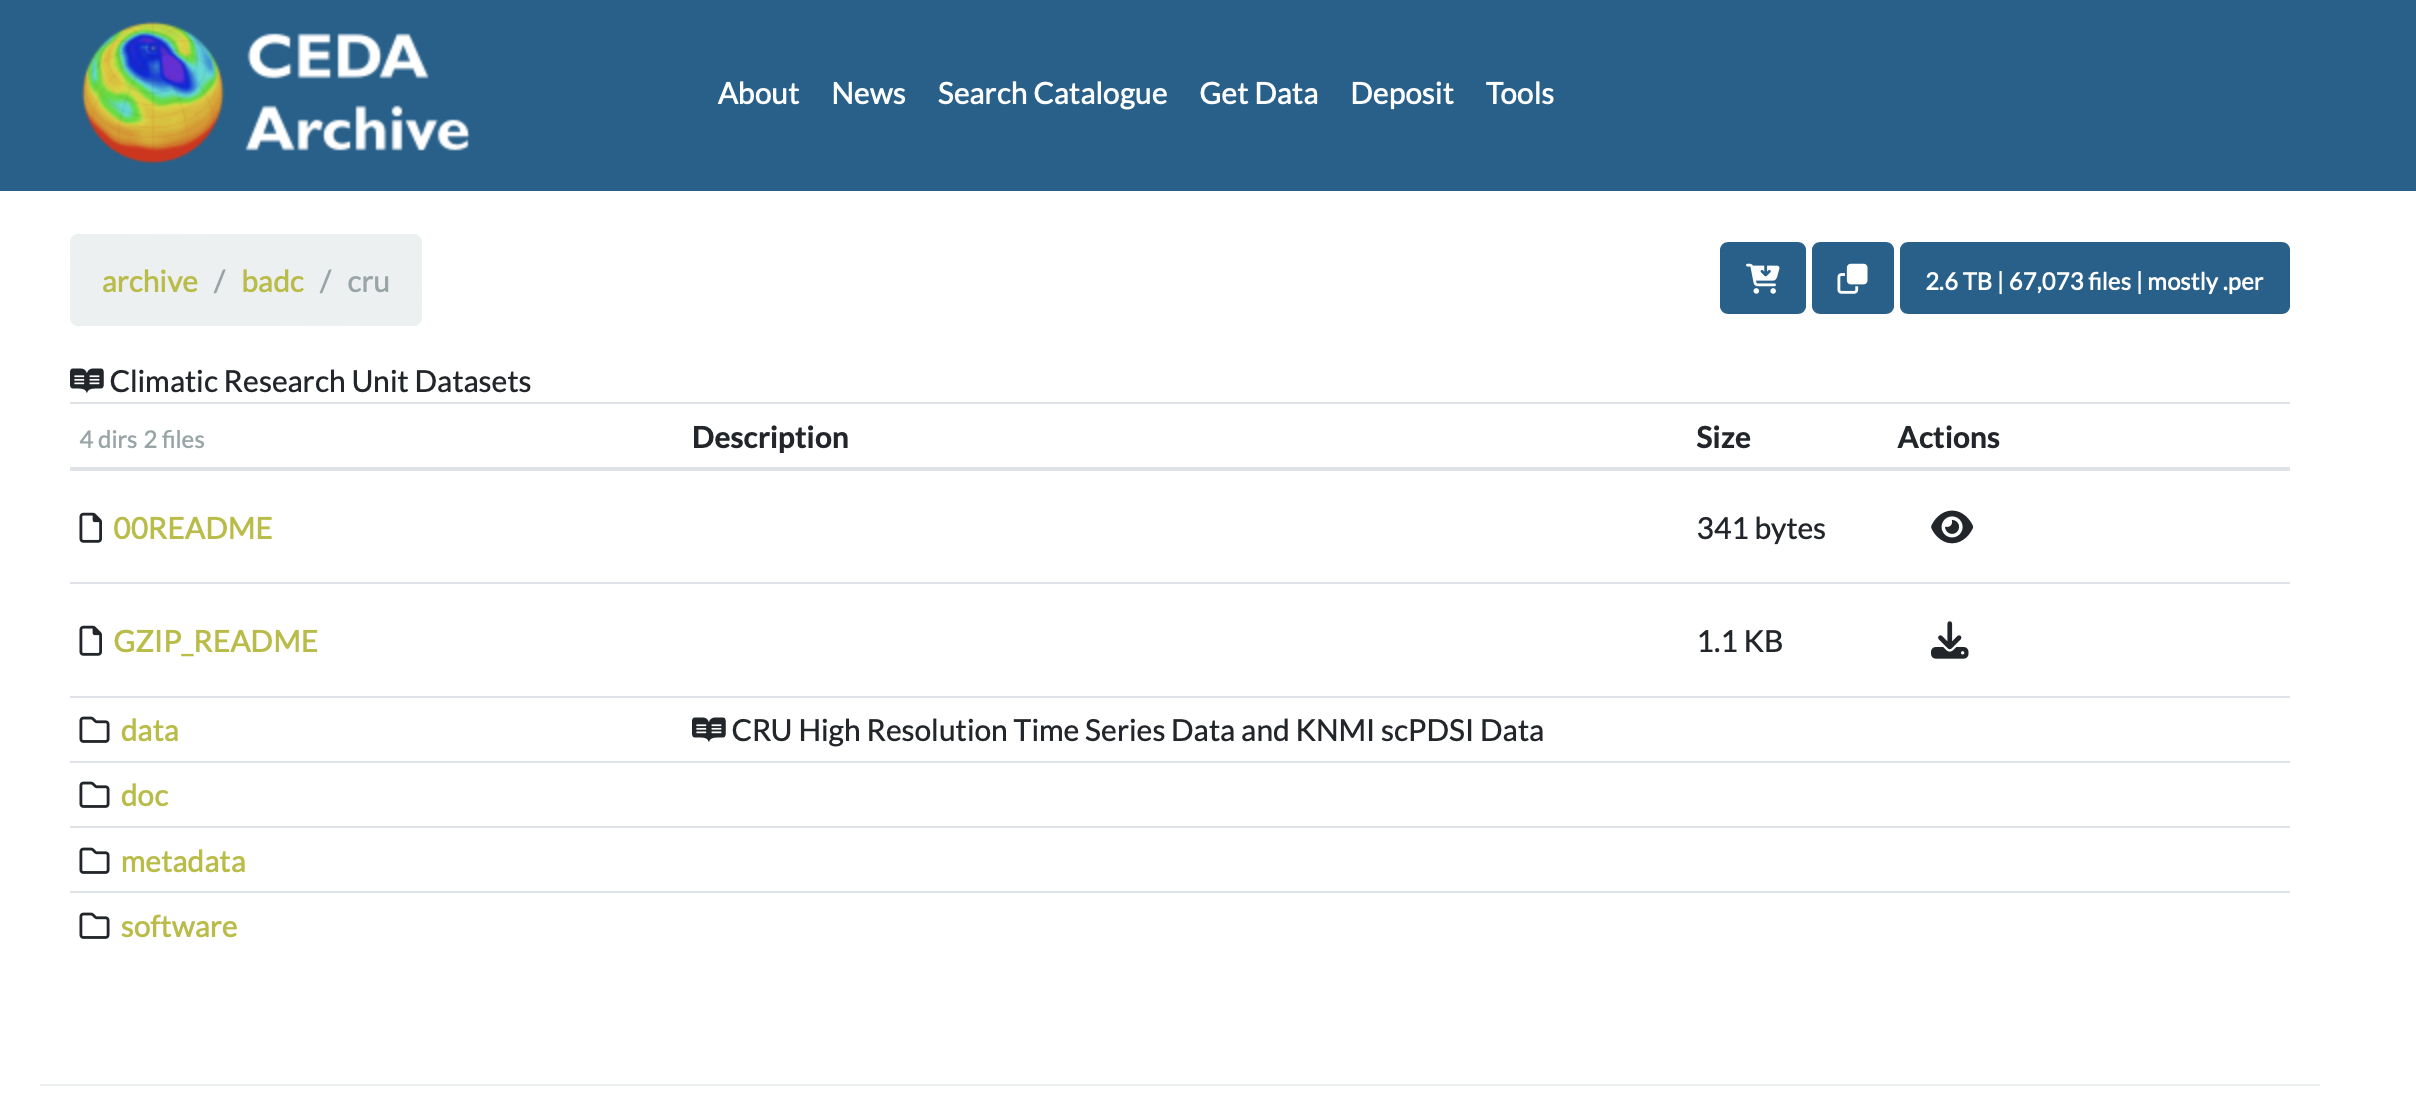Open the Tools menu
This screenshot has height=1116, width=2416.
coord(1519,94)
